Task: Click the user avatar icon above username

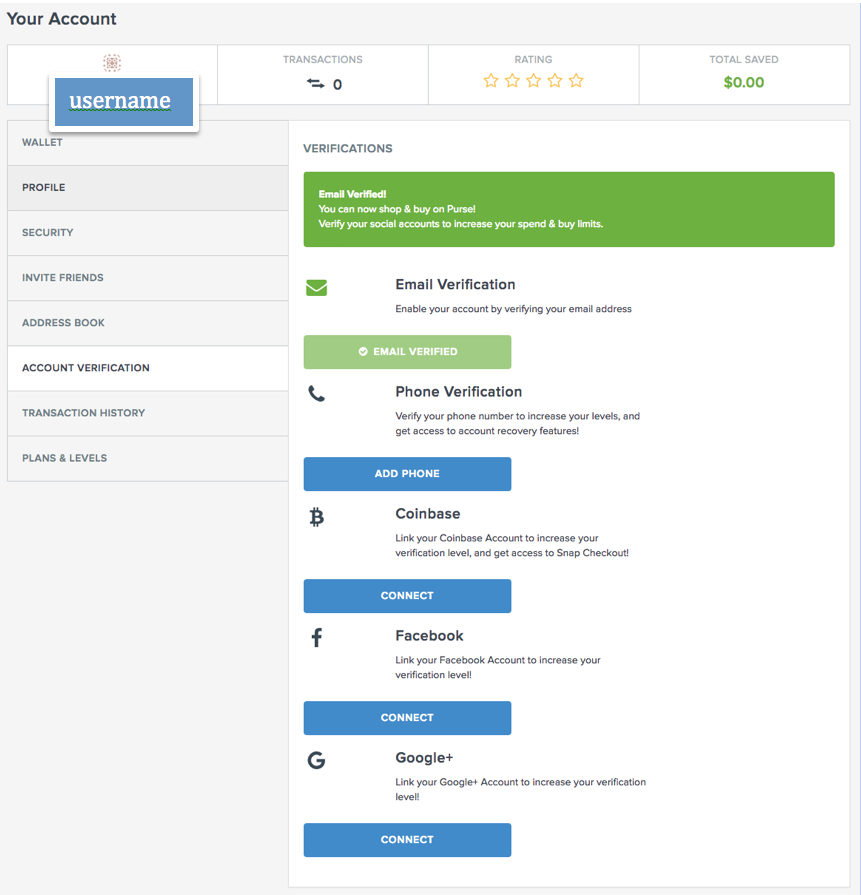Action: coord(112,63)
